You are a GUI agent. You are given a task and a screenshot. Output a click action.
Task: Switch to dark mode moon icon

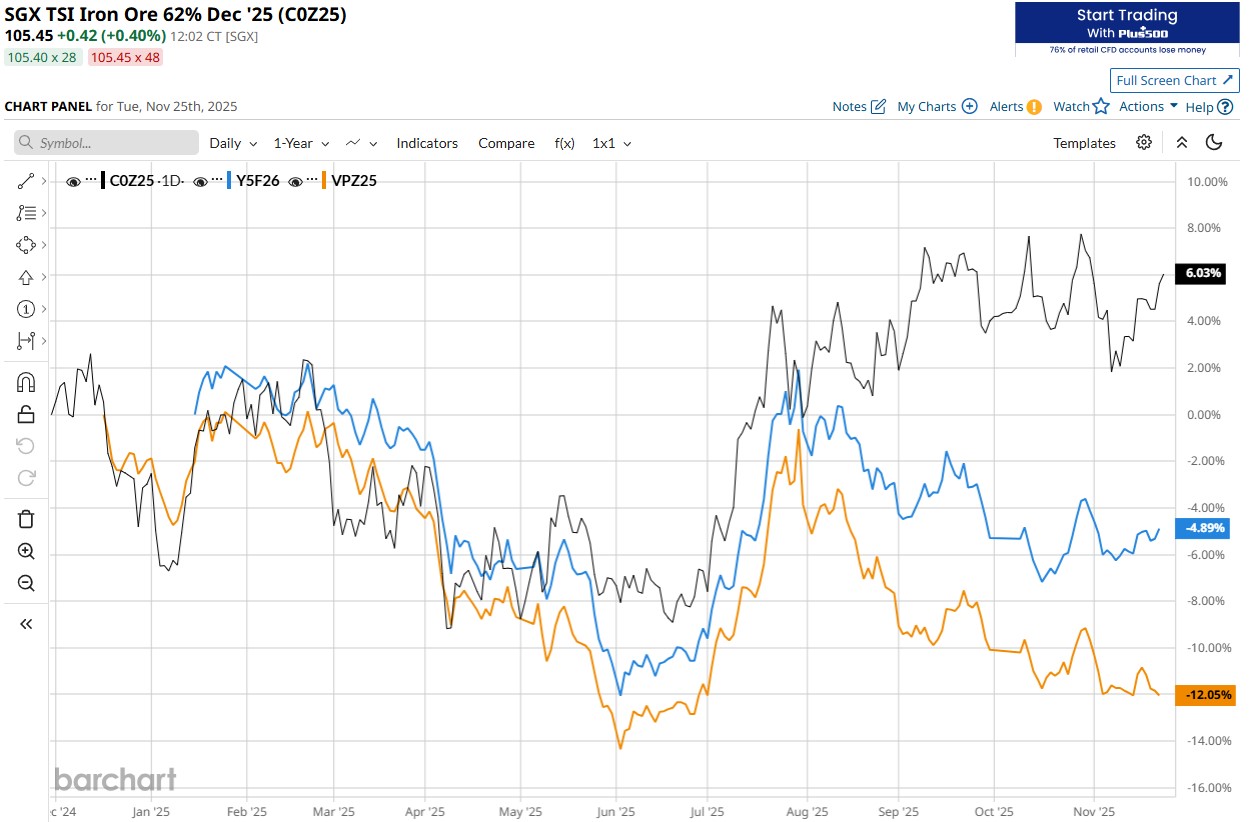click(x=1214, y=143)
